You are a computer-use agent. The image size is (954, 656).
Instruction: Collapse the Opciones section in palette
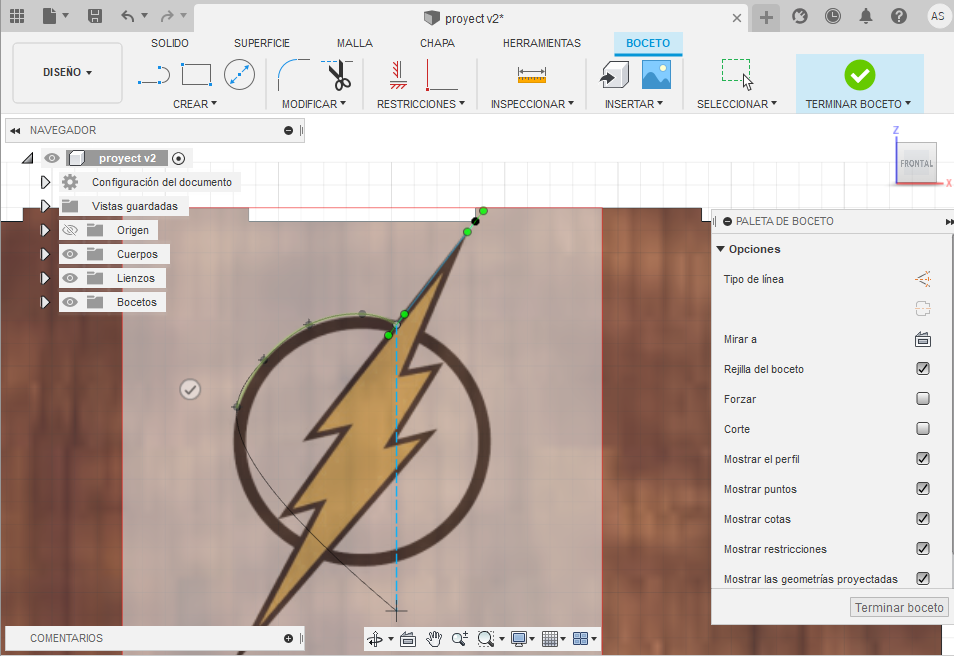pyautogui.click(x=720, y=249)
